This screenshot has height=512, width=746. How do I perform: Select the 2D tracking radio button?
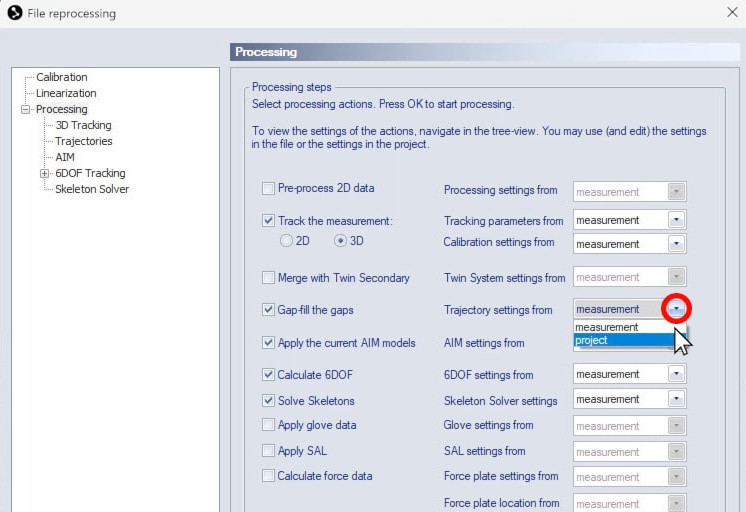click(287, 241)
